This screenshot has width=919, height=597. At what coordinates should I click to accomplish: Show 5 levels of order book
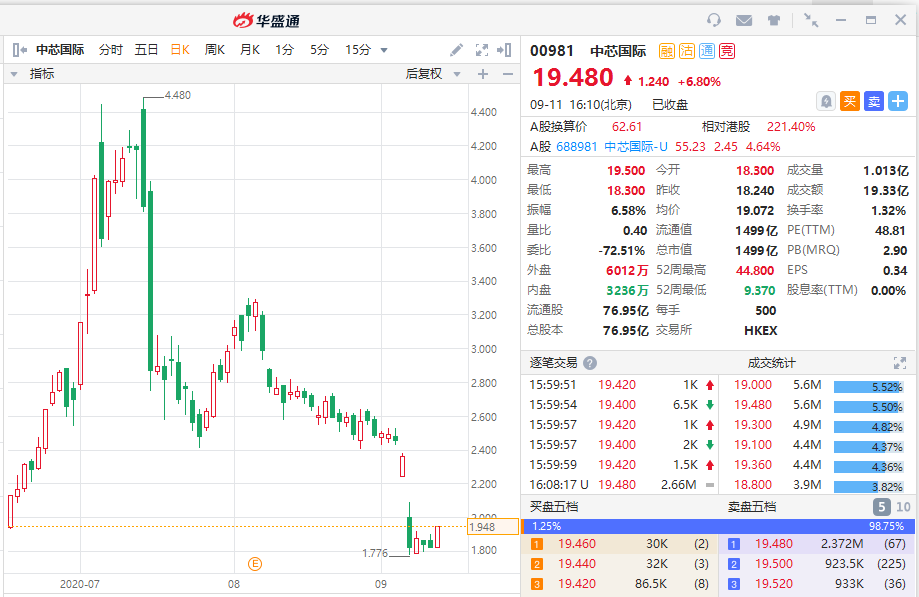[x=881, y=507]
